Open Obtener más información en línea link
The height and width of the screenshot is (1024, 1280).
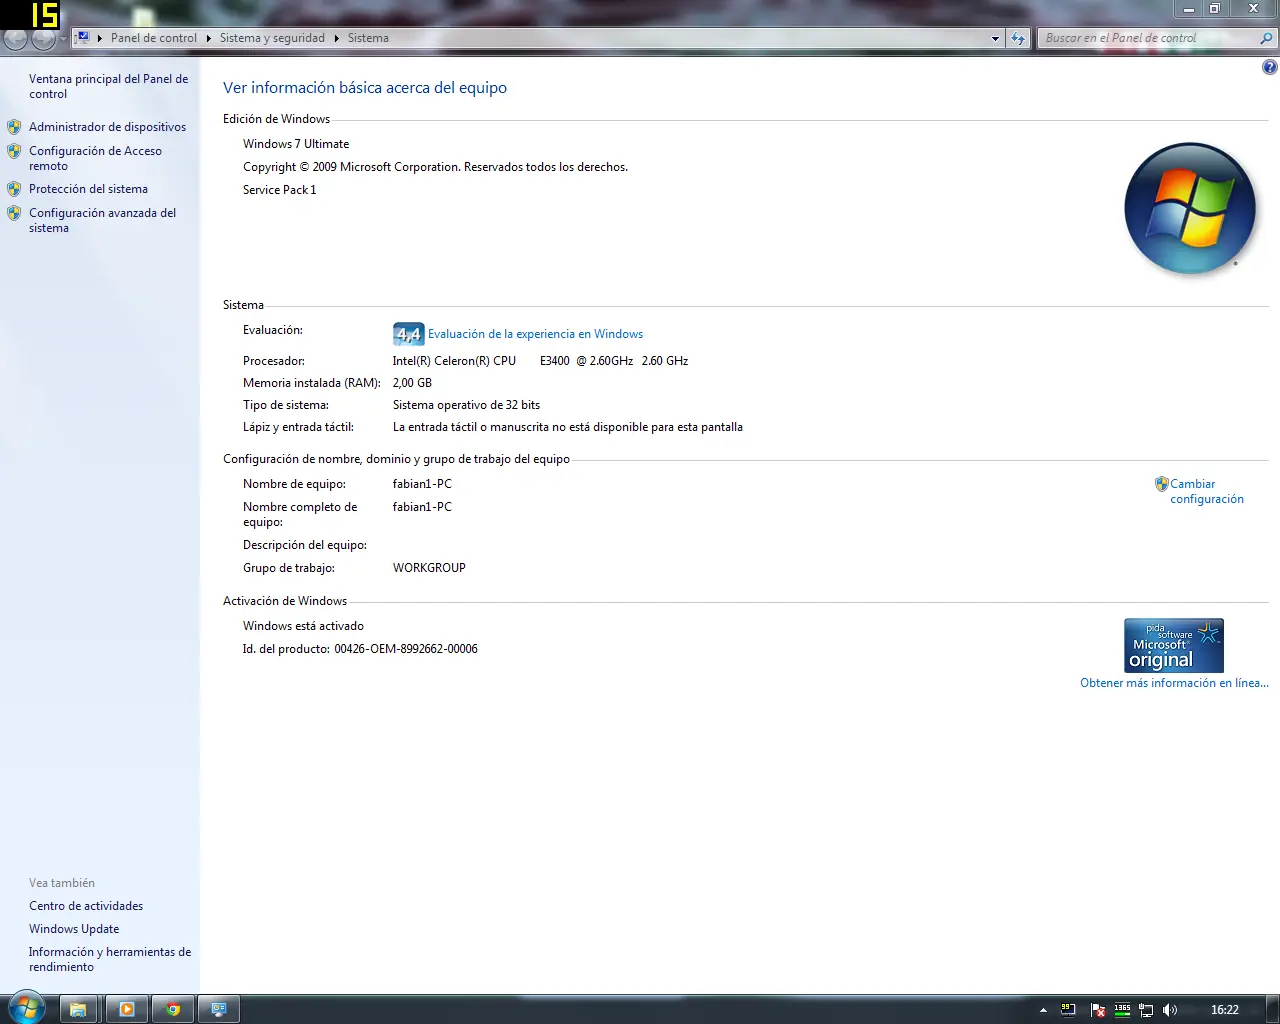(1174, 683)
